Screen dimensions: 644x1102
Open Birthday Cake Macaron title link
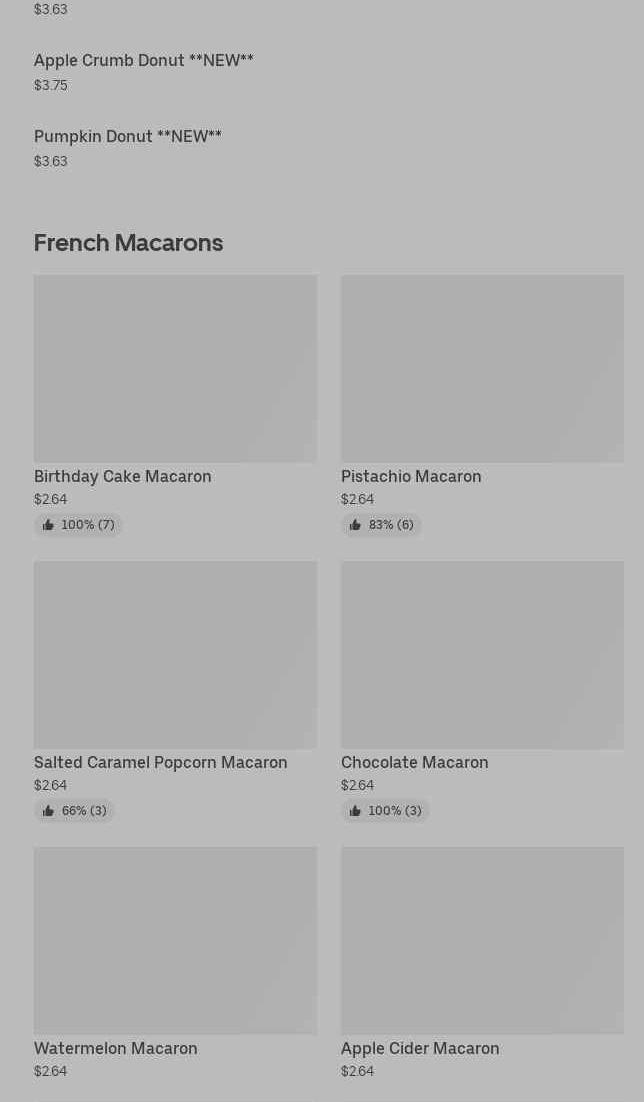click(123, 477)
